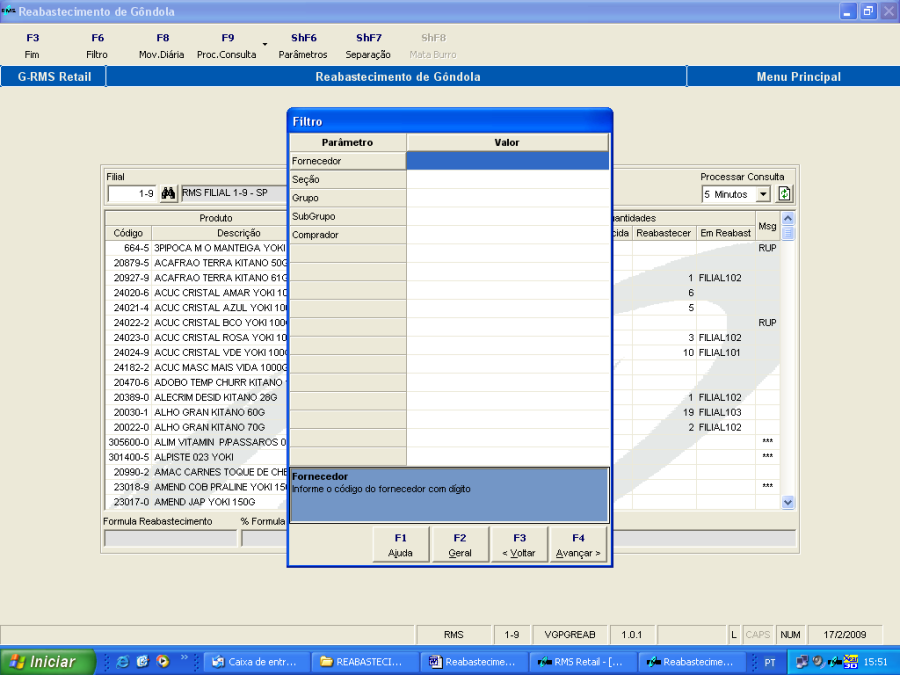Screen dimensions: 900x675
Task: Select ShF6 Parâmetros in the toolbar
Action: (303, 46)
